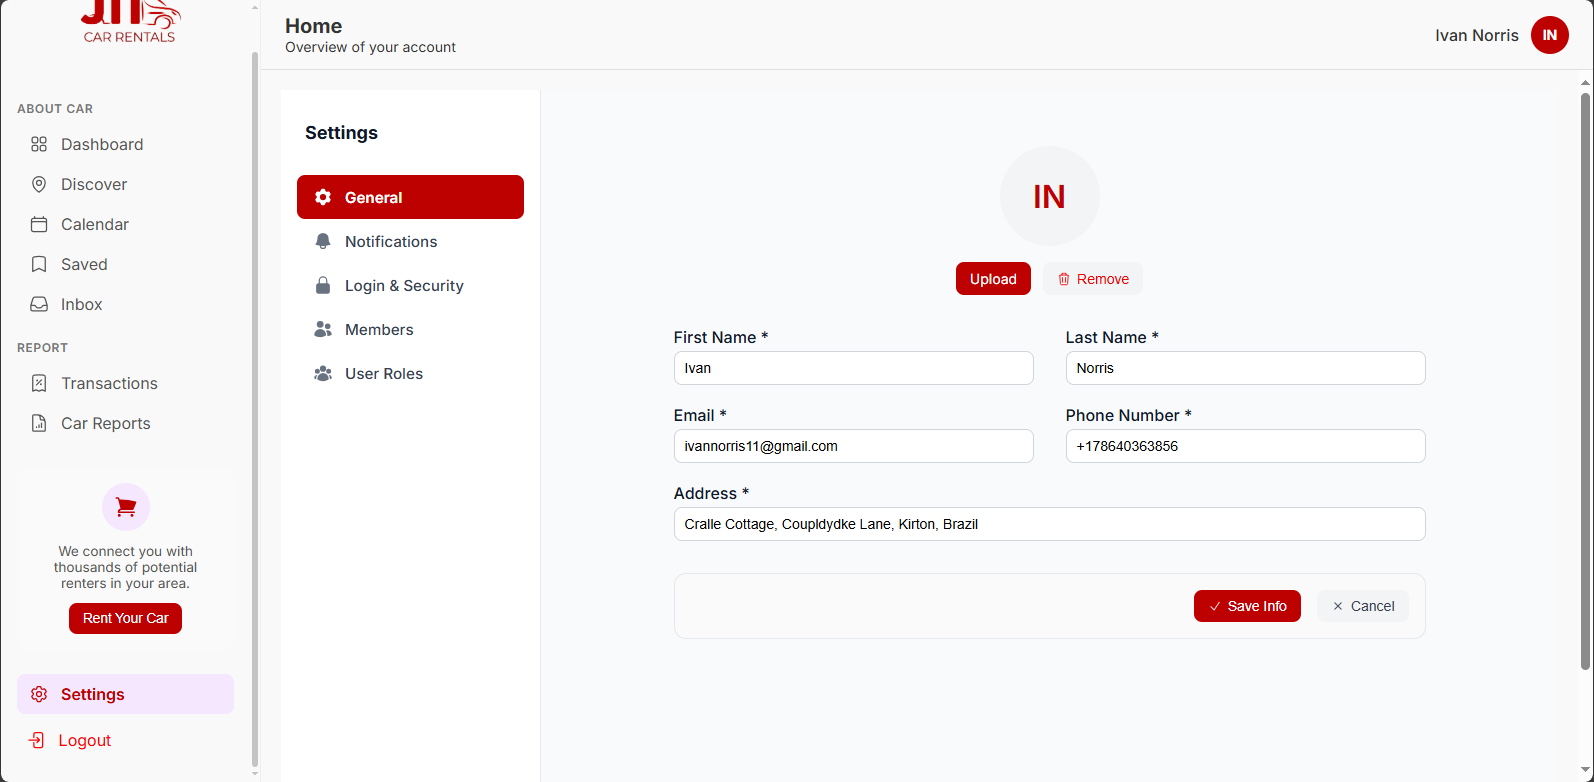1594x782 pixels.
Task: Click the Last Name input field
Action: [x=1245, y=368]
